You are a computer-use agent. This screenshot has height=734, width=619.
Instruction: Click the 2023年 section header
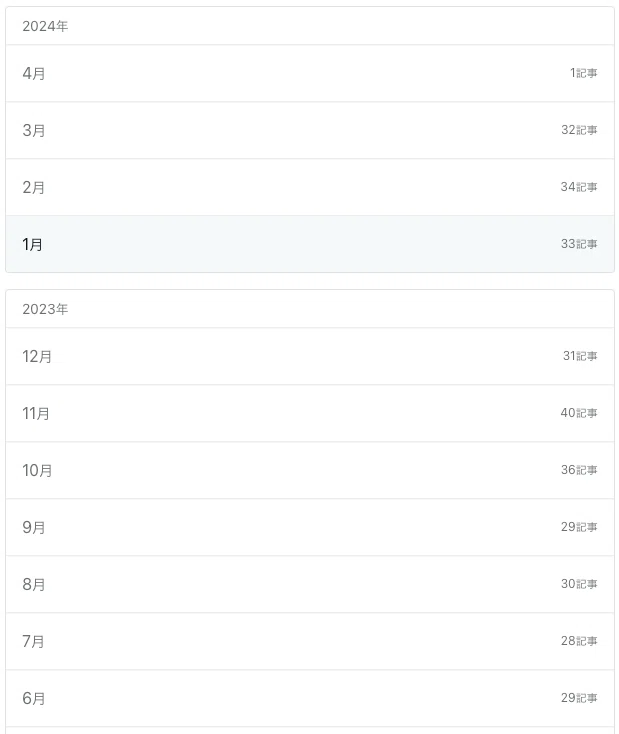[45, 309]
